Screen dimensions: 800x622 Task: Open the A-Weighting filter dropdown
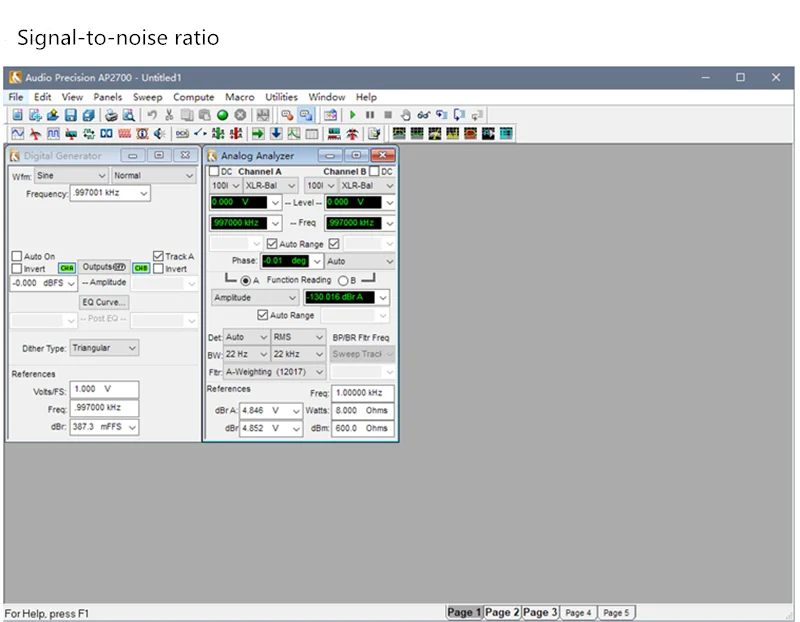[274, 372]
